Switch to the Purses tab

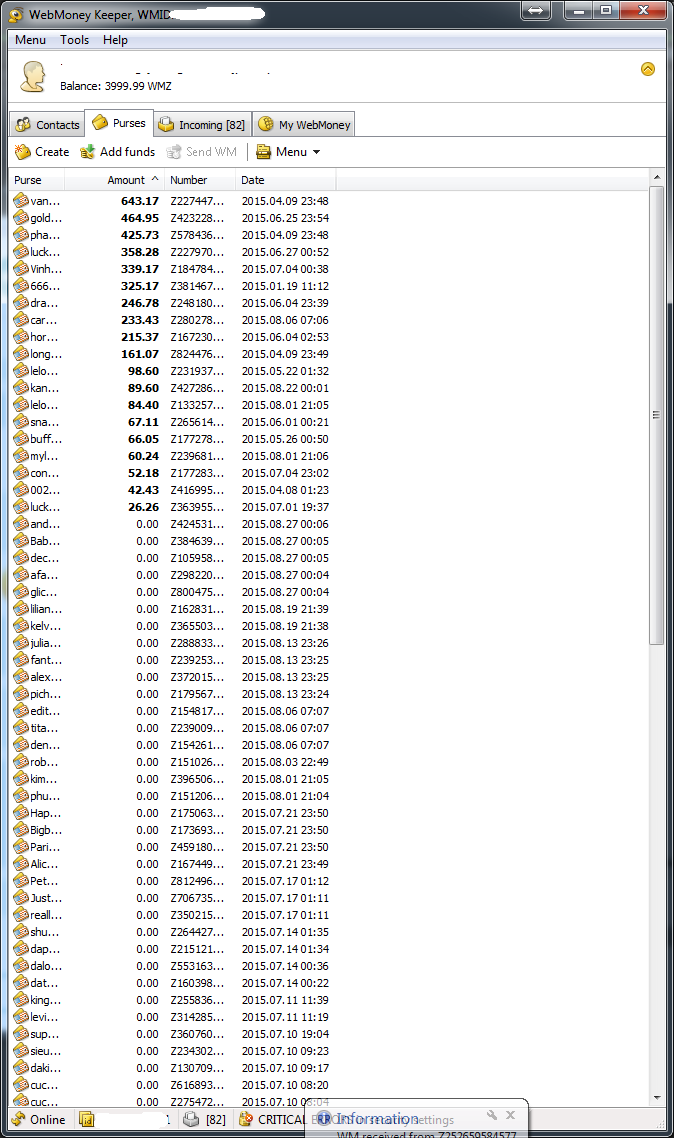(x=119, y=123)
